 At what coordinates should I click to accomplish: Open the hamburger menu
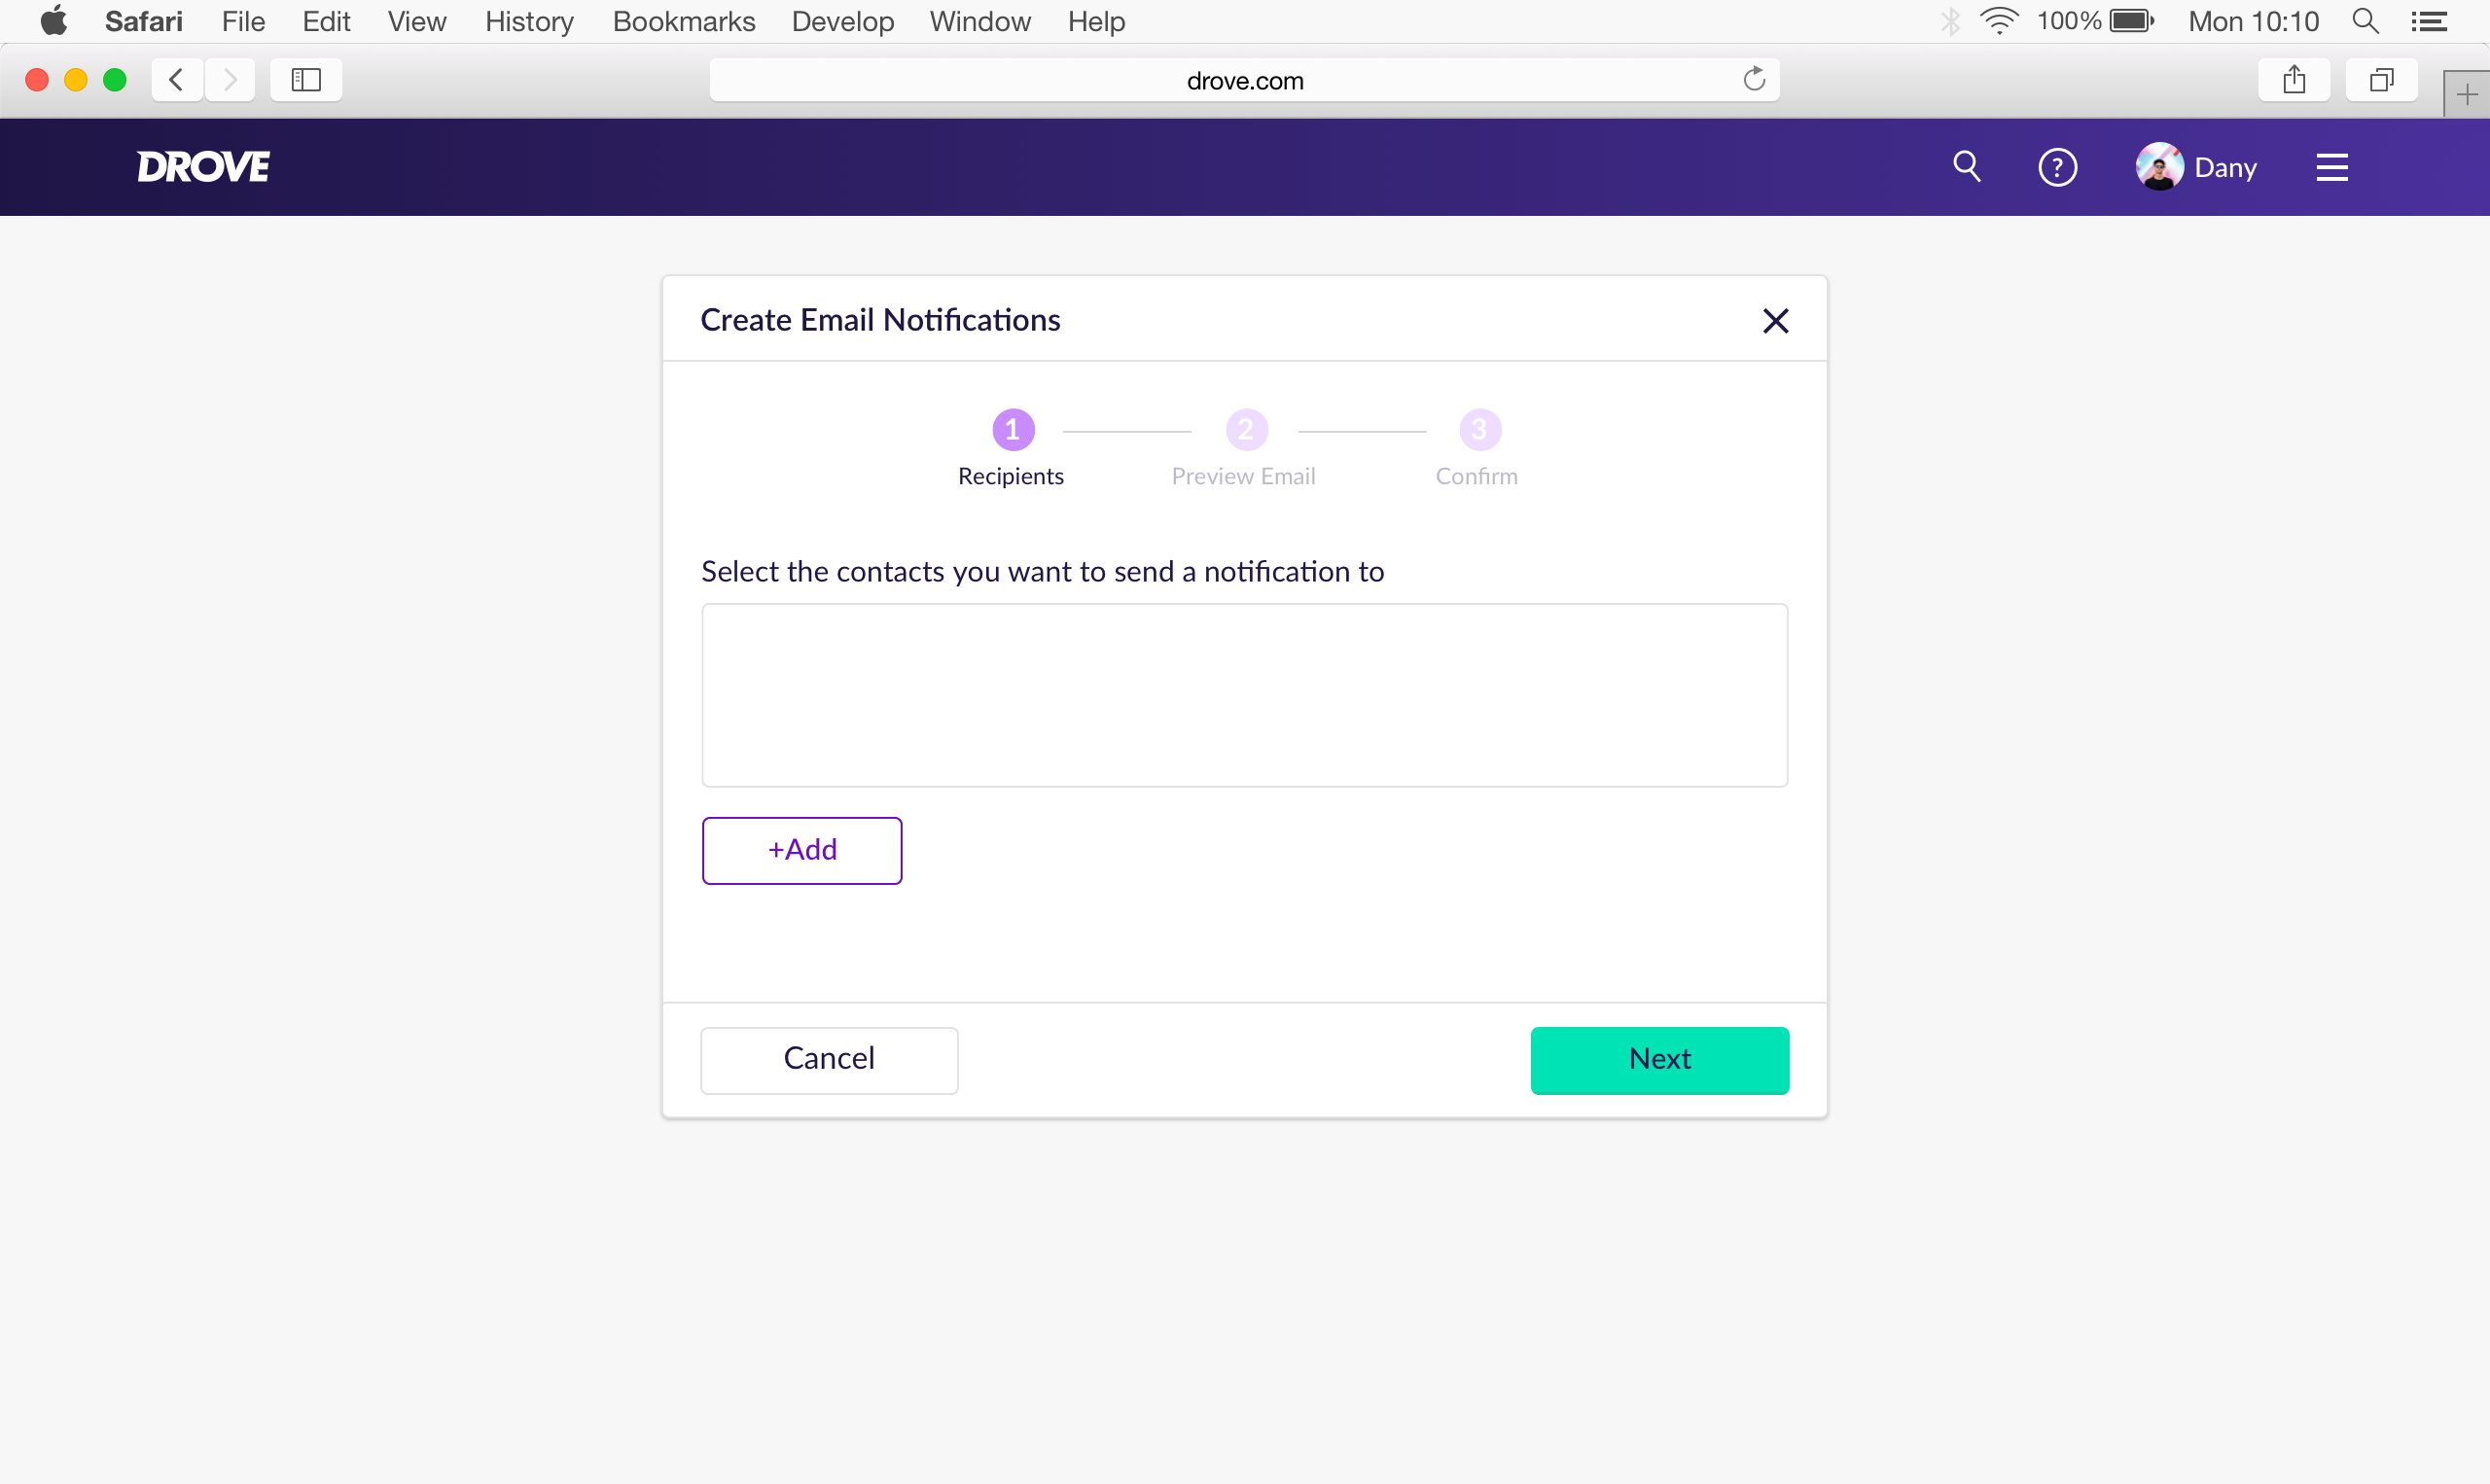pos(2331,167)
